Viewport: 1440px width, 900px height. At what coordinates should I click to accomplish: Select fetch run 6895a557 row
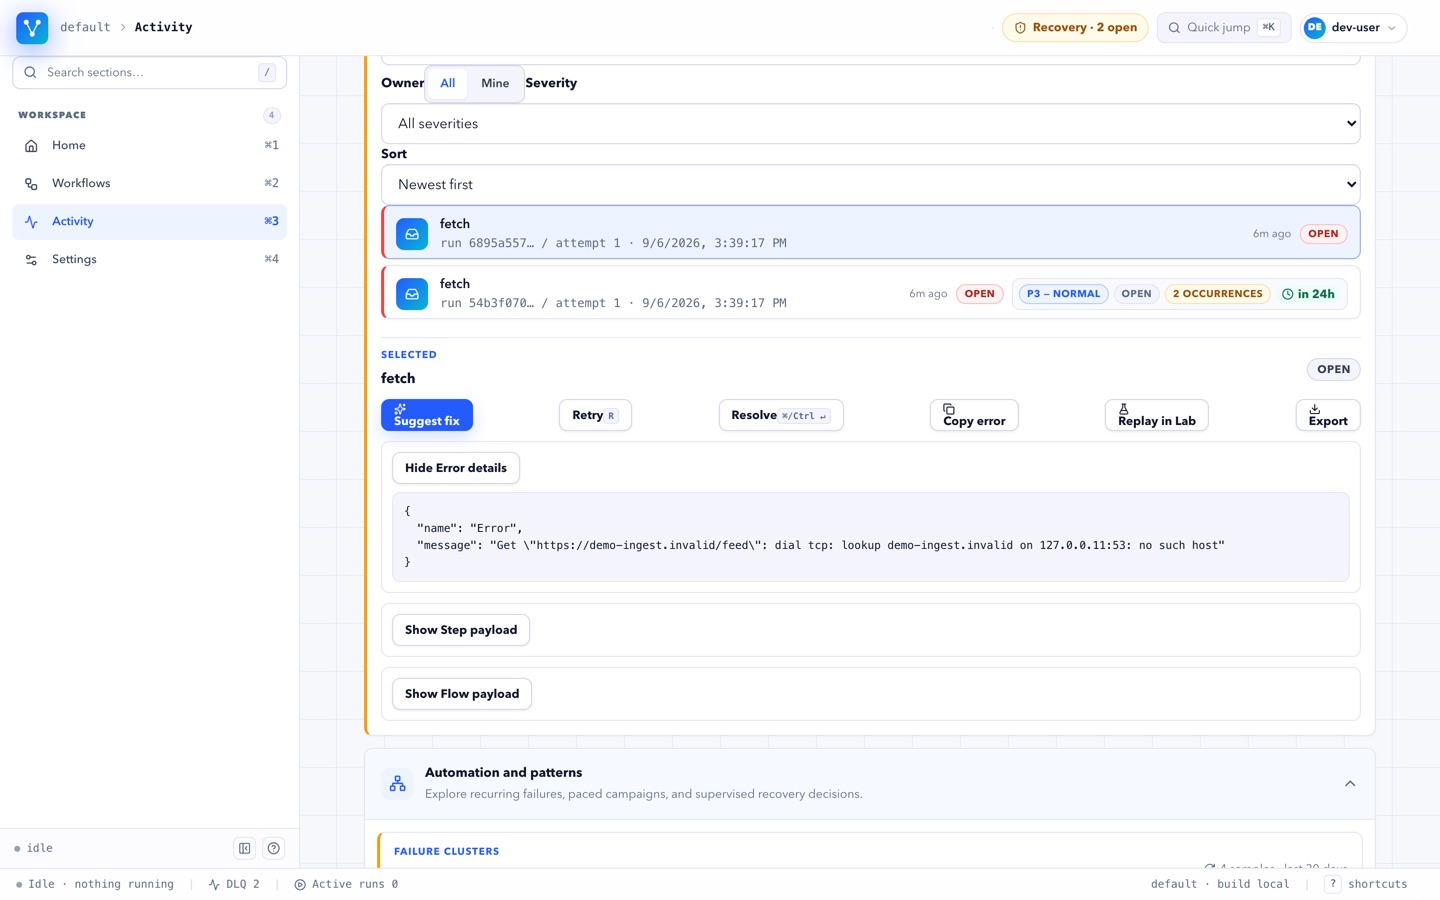(x=870, y=232)
